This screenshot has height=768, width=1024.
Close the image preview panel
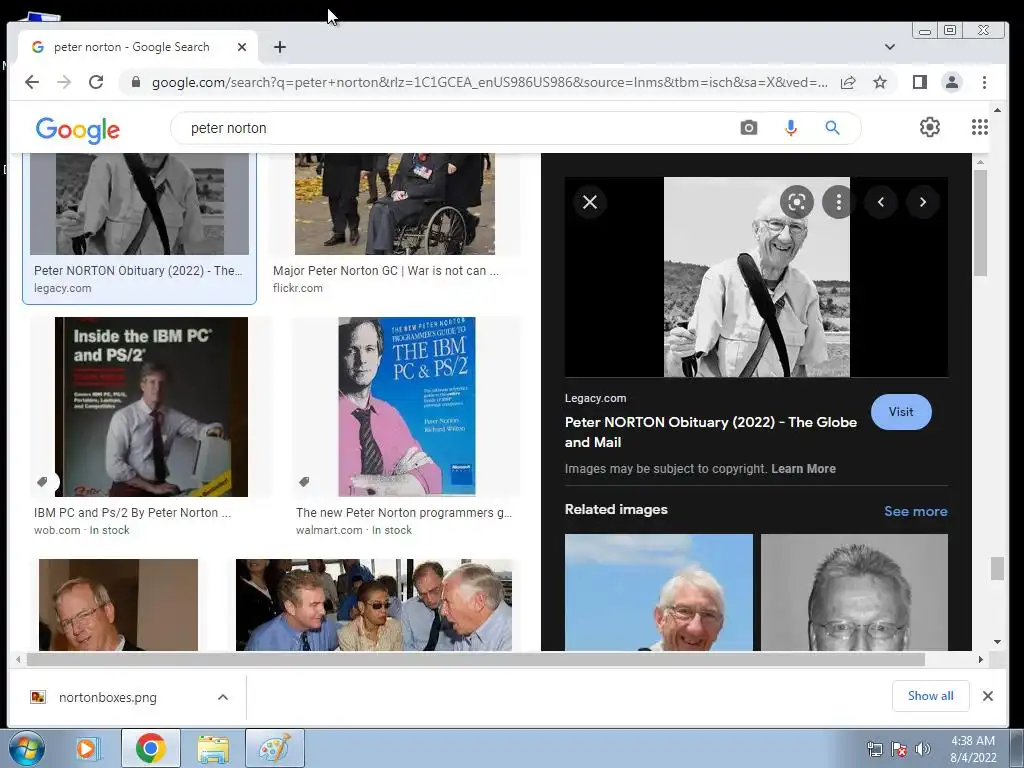pyautogui.click(x=590, y=202)
